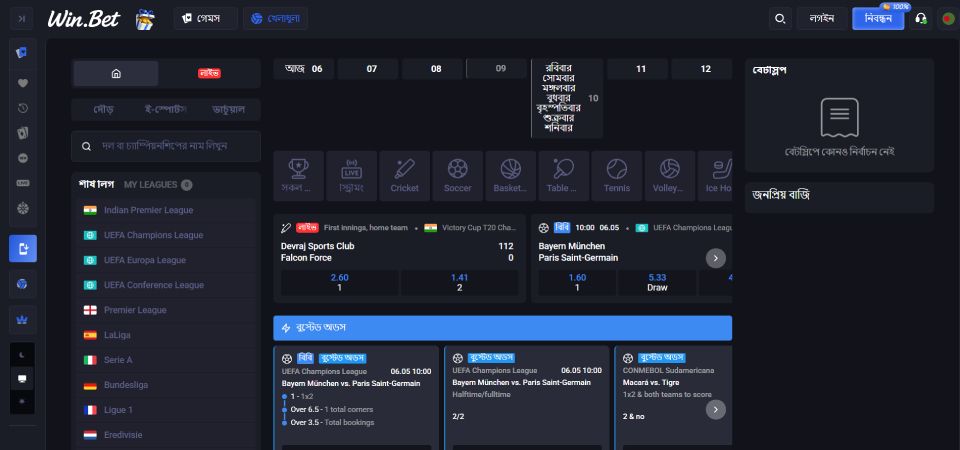960x450 pixels.
Task: Open the roulette wheel sidebar icon
Action: (23, 208)
